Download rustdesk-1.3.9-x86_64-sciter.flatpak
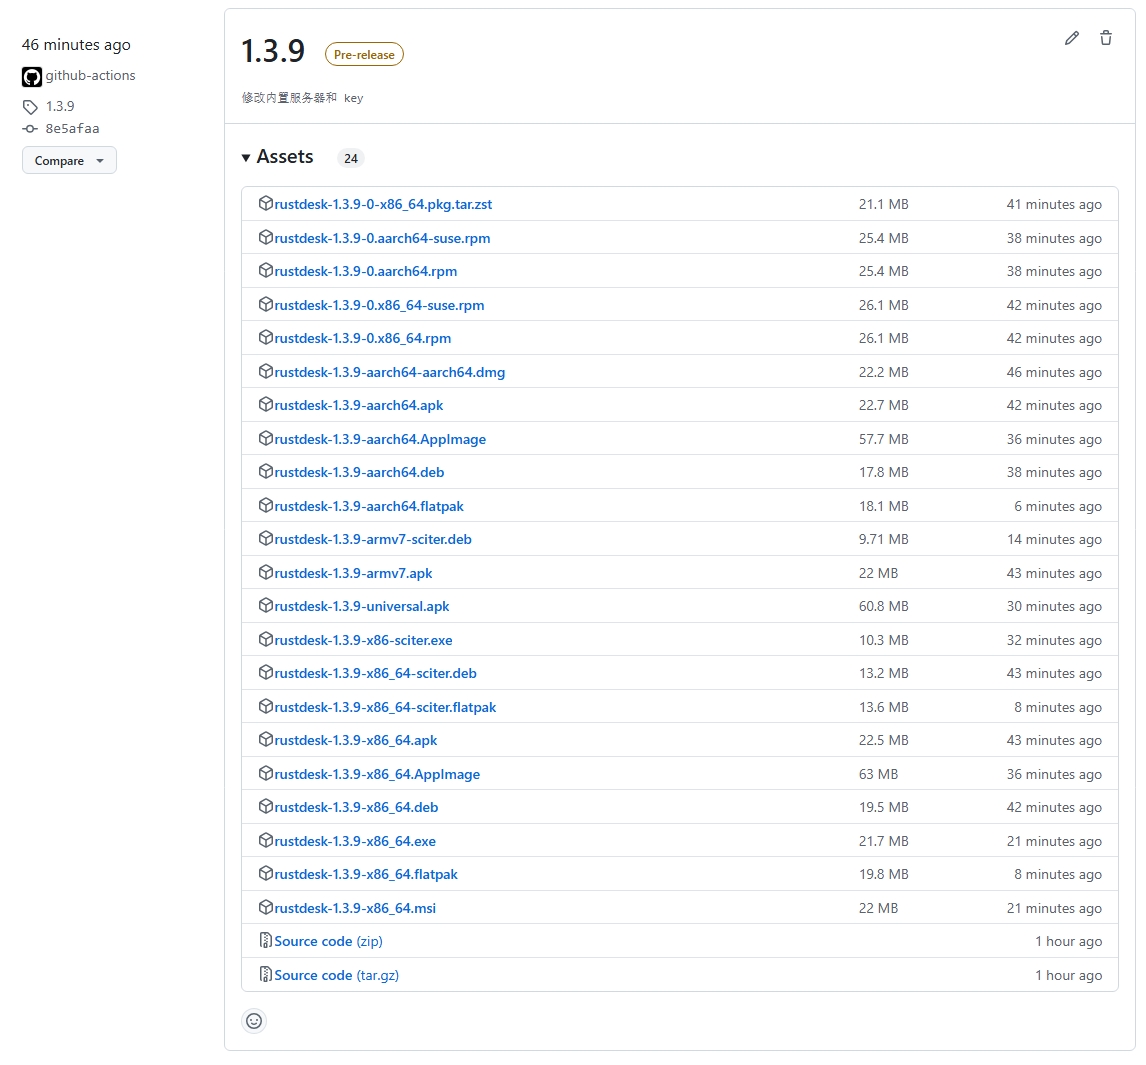 tap(385, 708)
